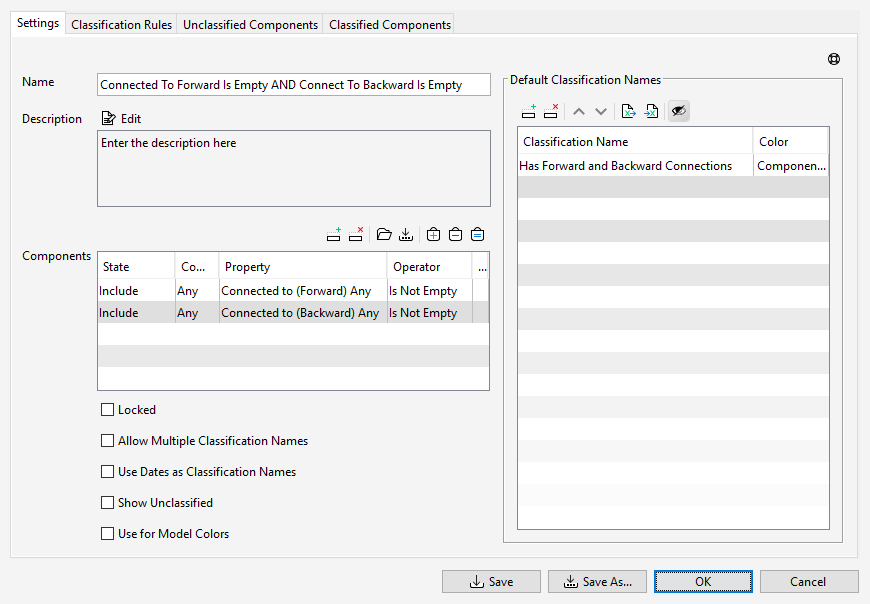Check Allow Multiple Classification Names
The image size is (870, 604).
(x=107, y=441)
